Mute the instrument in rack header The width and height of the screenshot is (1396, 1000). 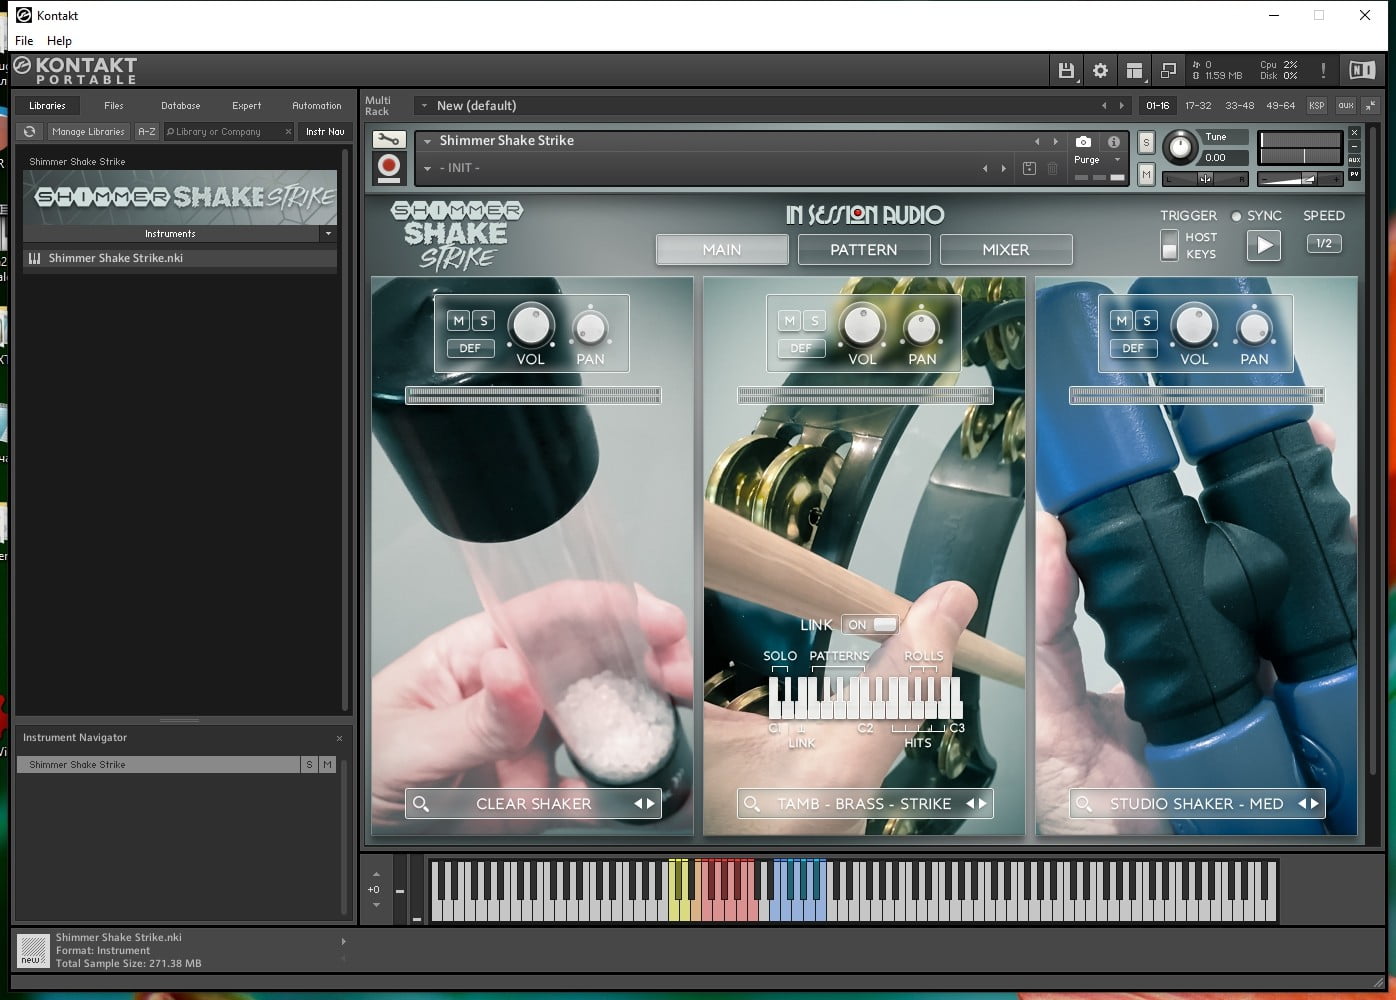point(1146,174)
